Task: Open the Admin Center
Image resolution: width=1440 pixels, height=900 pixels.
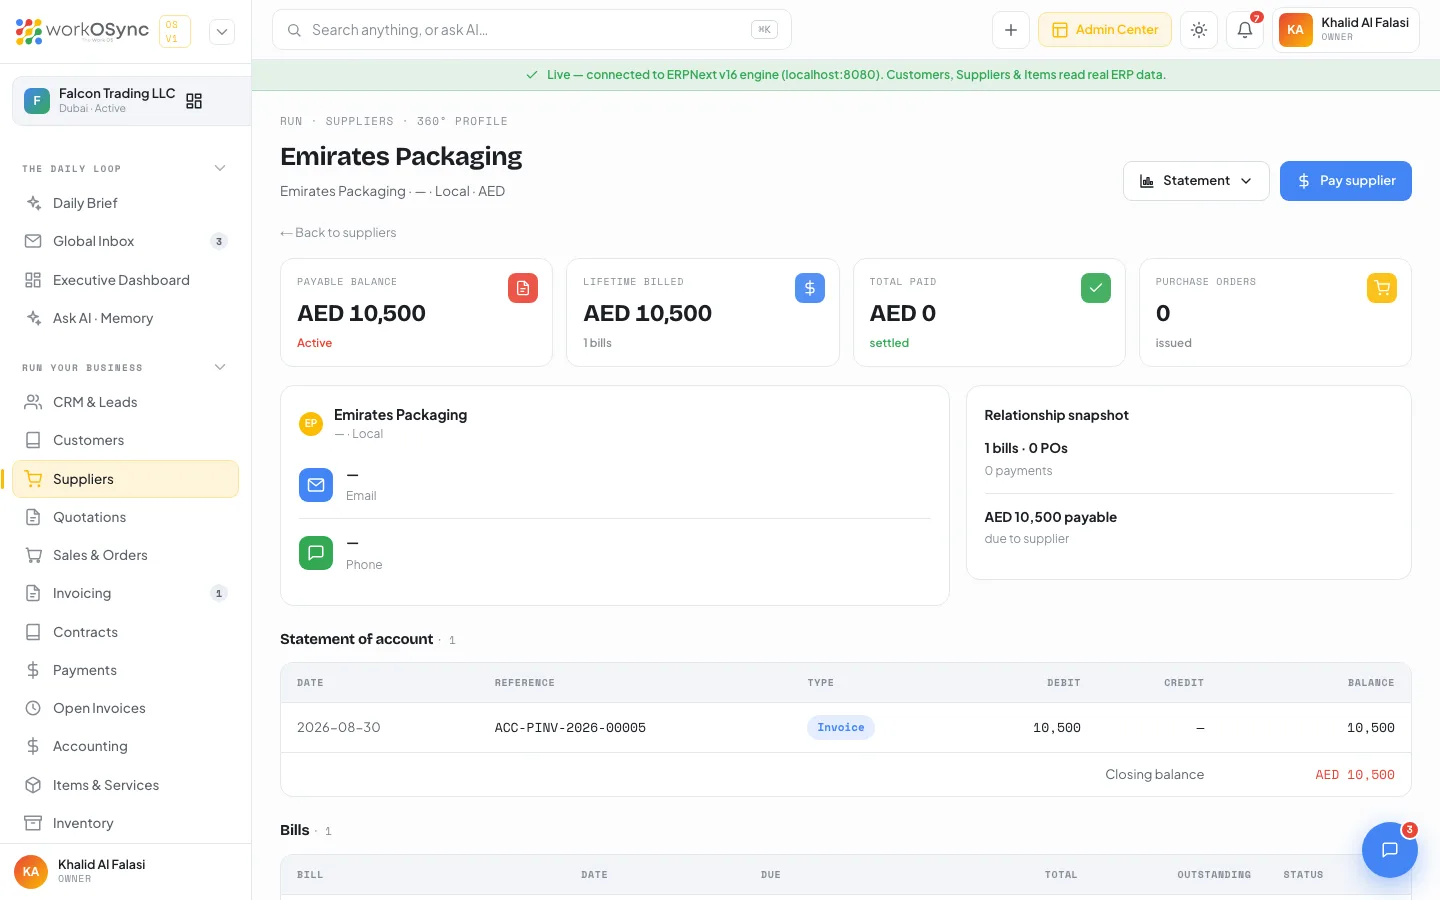Action: tap(1105, 30)
